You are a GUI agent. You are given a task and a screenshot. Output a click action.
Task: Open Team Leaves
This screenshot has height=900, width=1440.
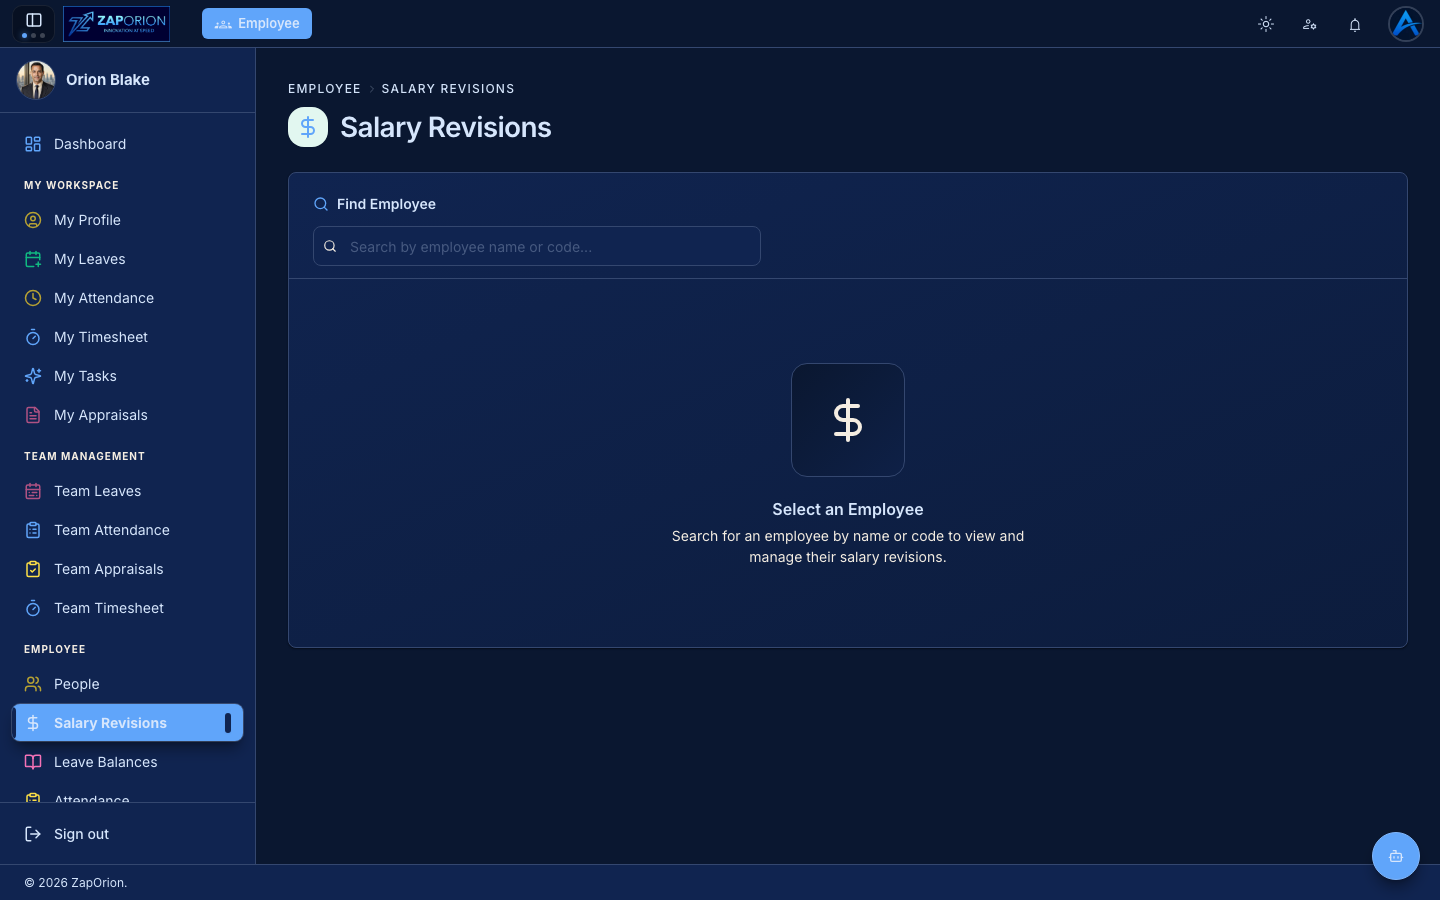127,491
